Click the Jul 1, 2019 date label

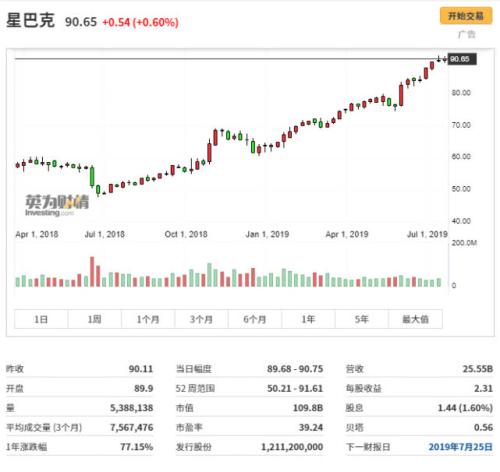tap(427, 234)
